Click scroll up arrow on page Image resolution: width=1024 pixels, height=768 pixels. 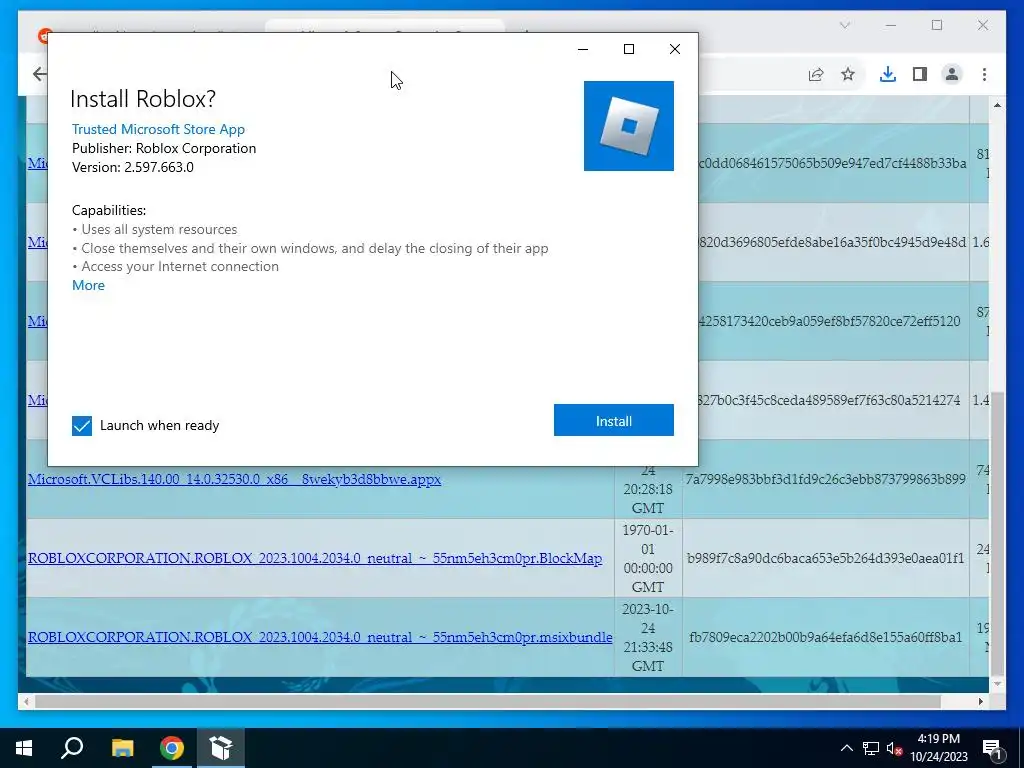tap(997, 104)
